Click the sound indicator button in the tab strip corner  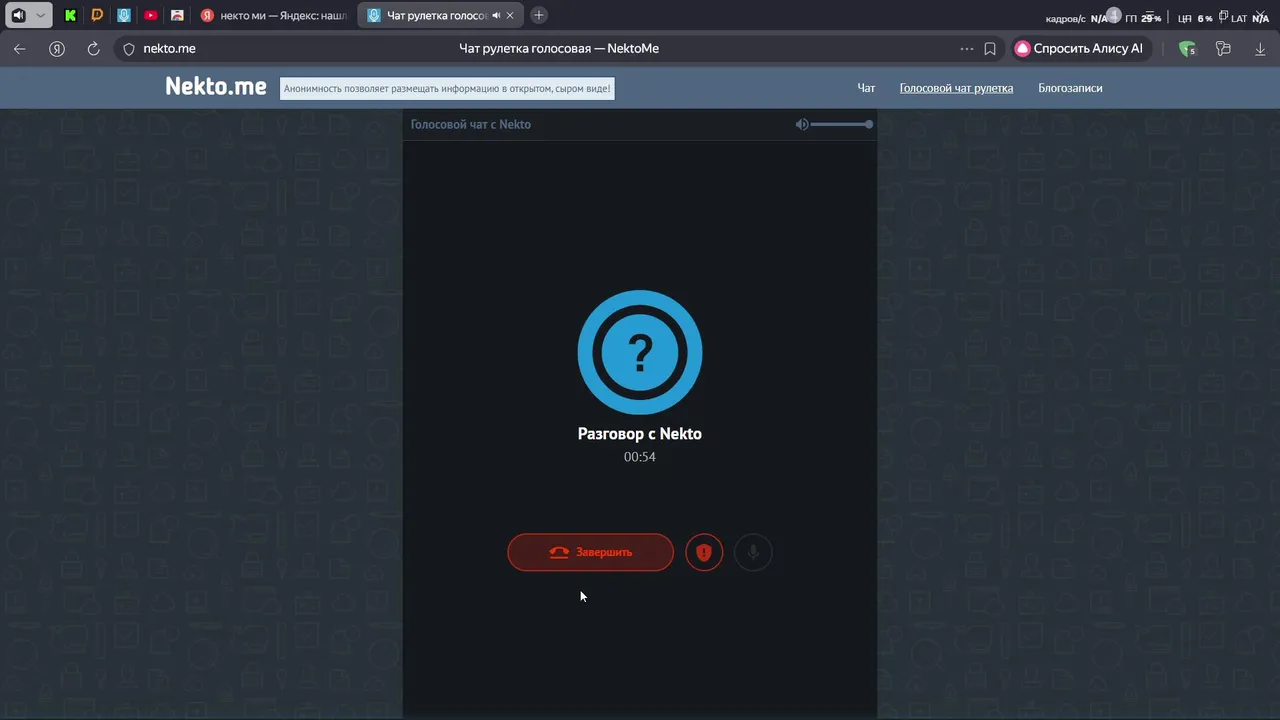click(18, 15)
